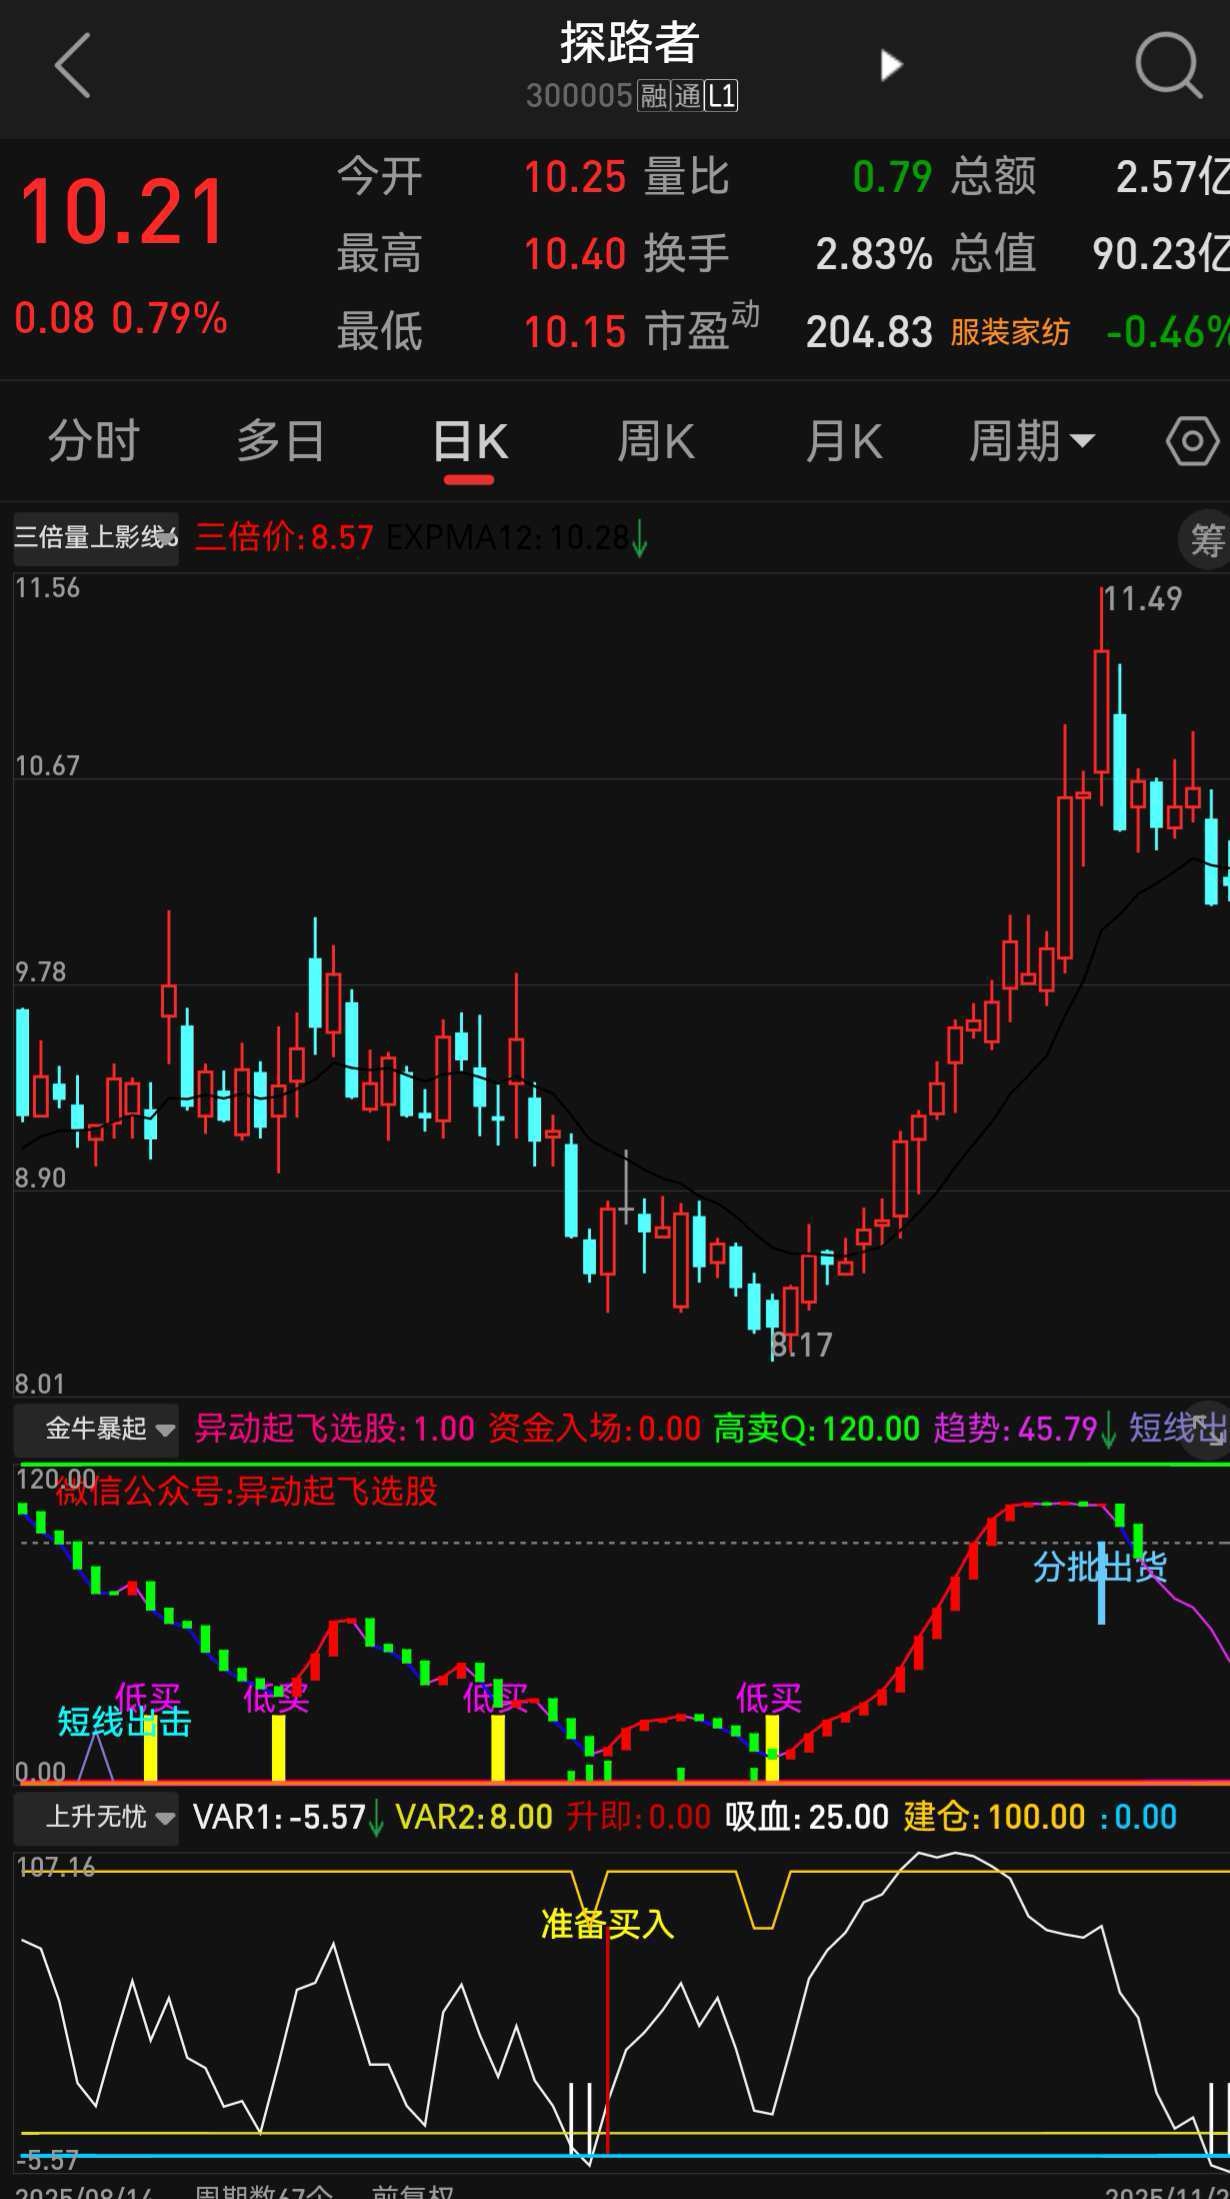Switch to 月K tab
This screenshot has width=1230, height=2199.
[x=844, y=441]
